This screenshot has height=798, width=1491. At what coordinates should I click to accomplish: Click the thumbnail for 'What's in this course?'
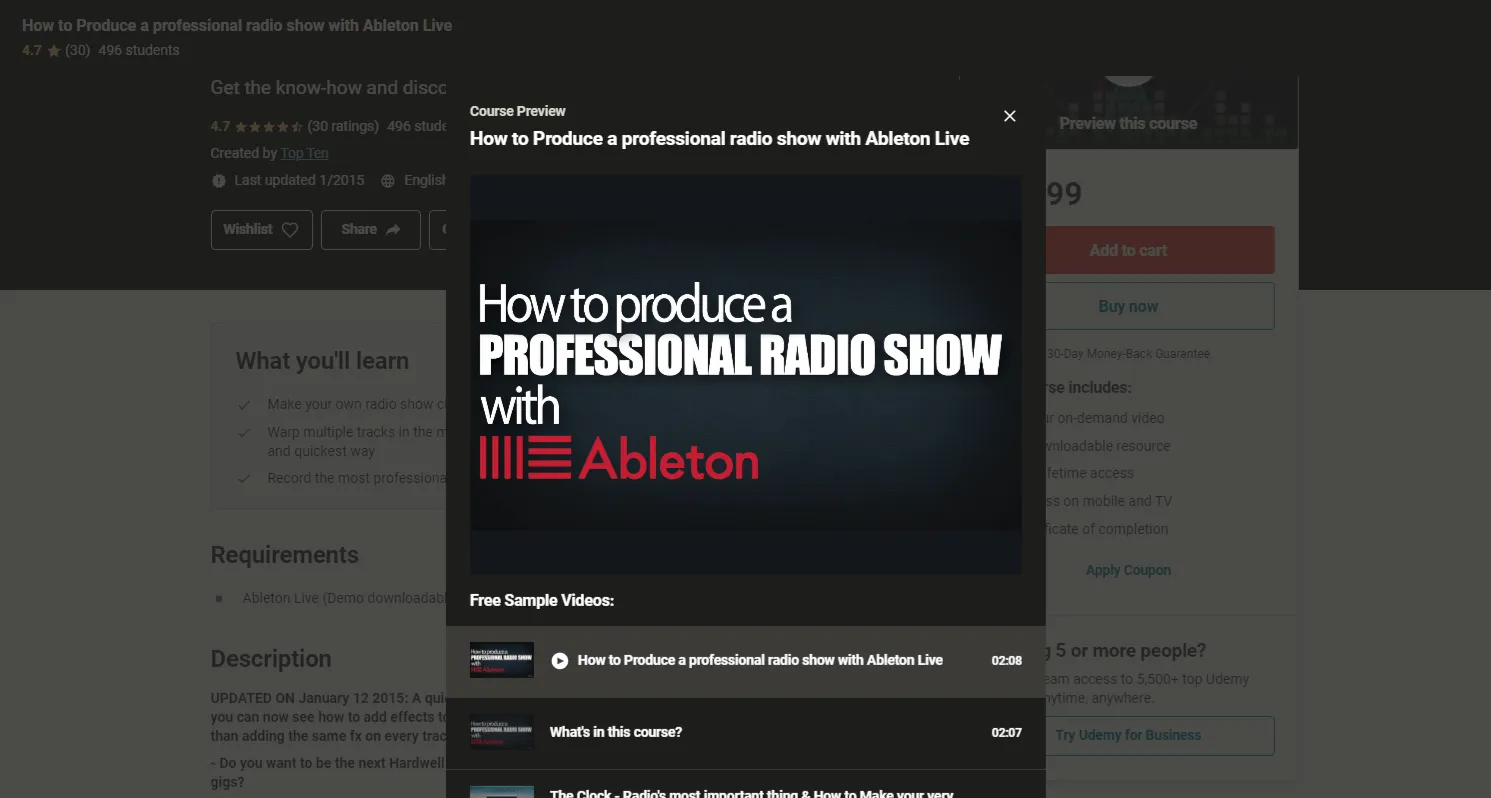[x=501, y=732]
